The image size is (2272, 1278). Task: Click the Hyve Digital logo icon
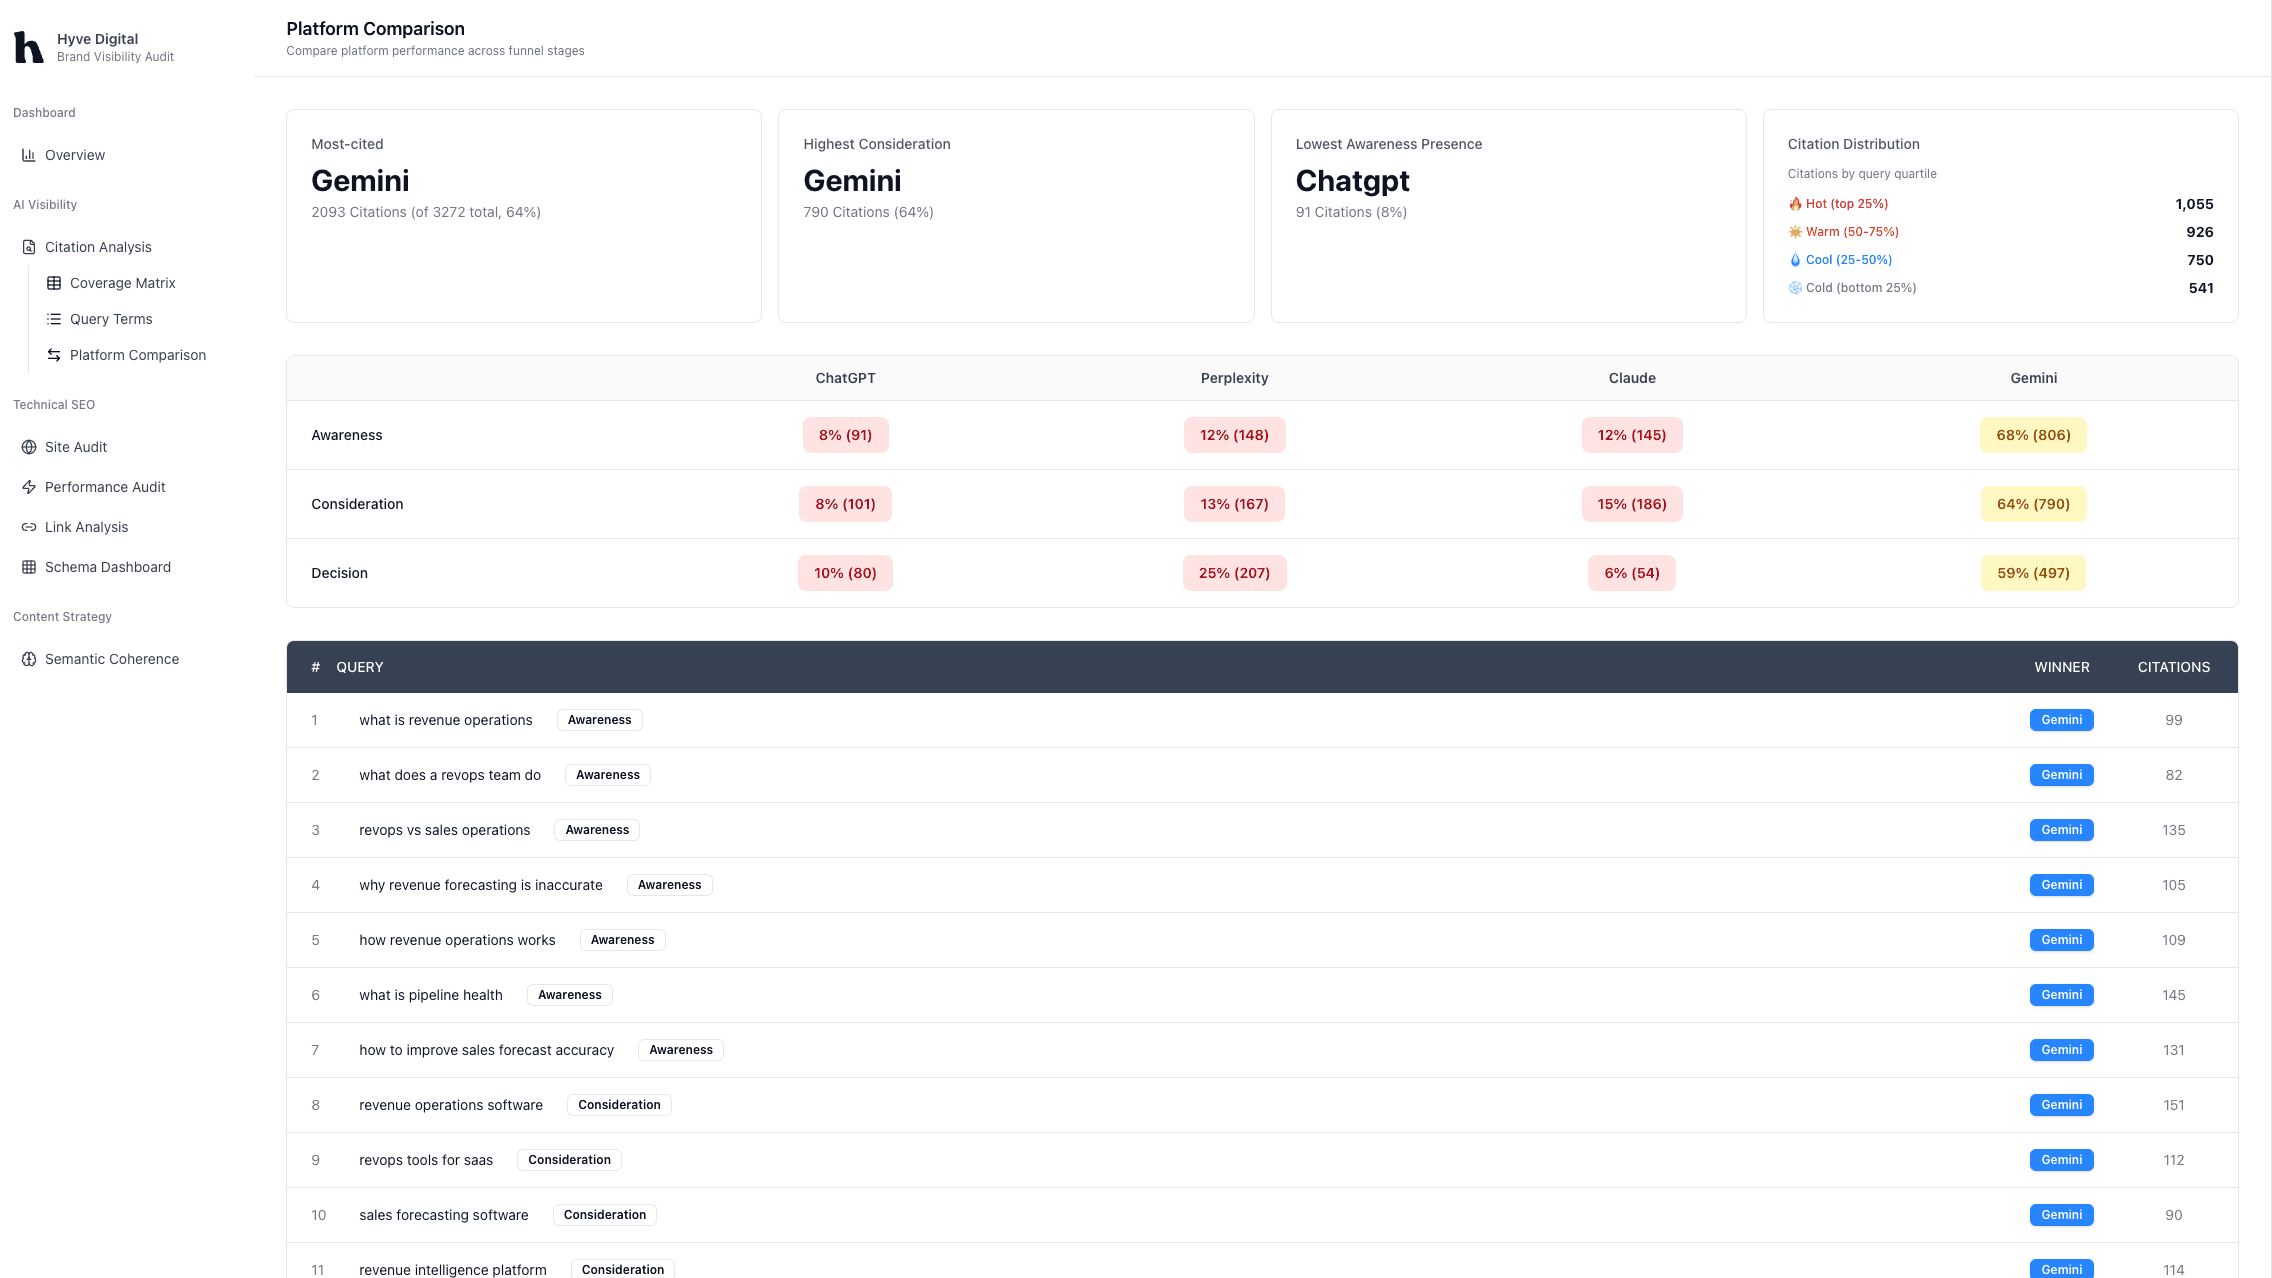29,47
